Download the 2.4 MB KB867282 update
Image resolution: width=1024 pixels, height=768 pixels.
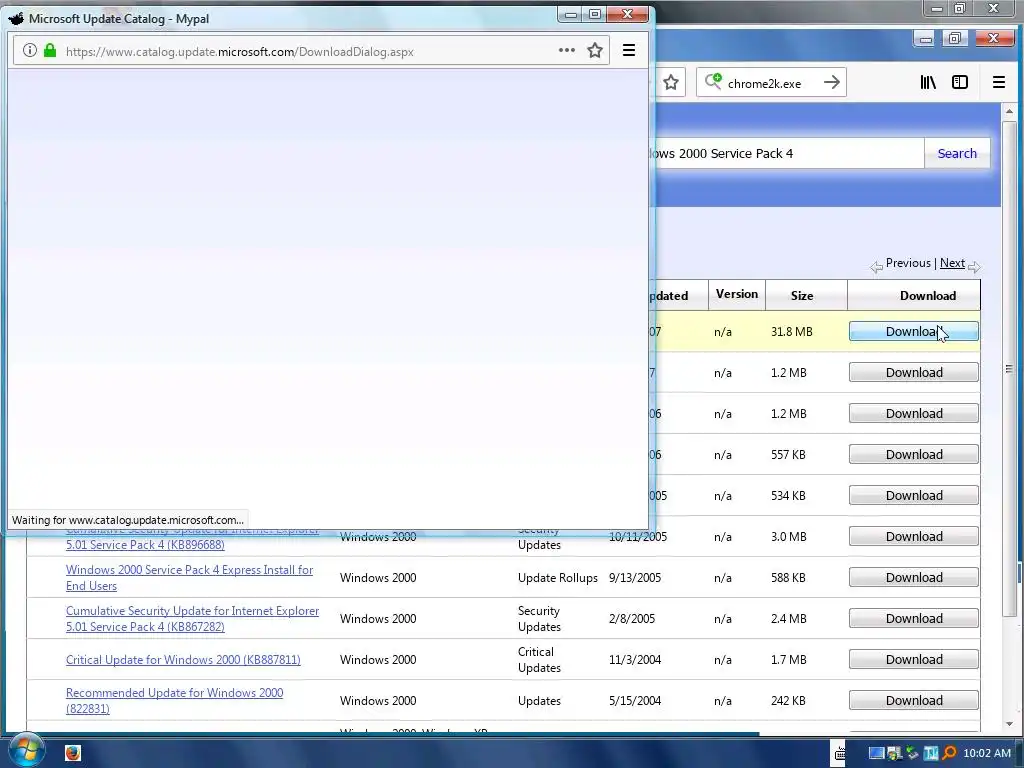pos(914,618)
